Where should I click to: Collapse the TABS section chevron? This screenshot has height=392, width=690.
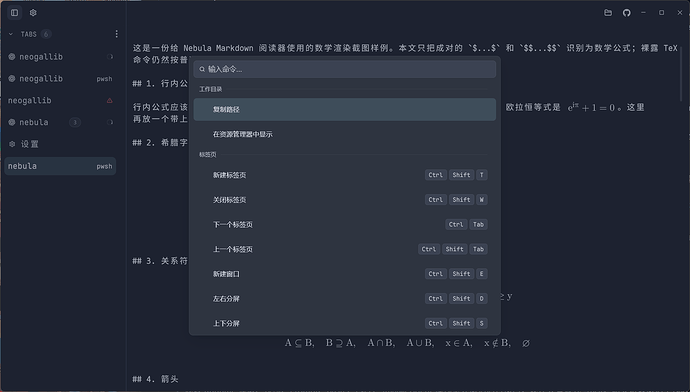click(11, 34)
